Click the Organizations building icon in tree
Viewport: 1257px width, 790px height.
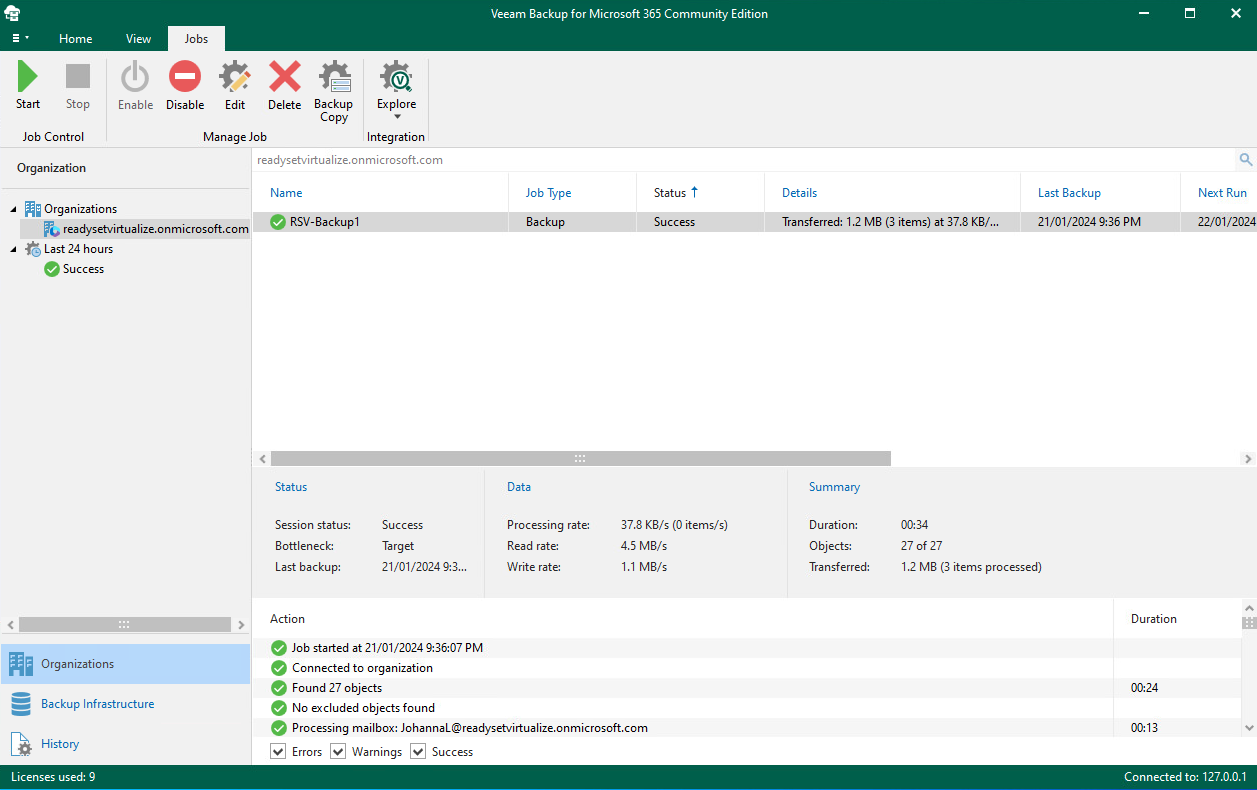pyautogui.click(x=33, y=209)
